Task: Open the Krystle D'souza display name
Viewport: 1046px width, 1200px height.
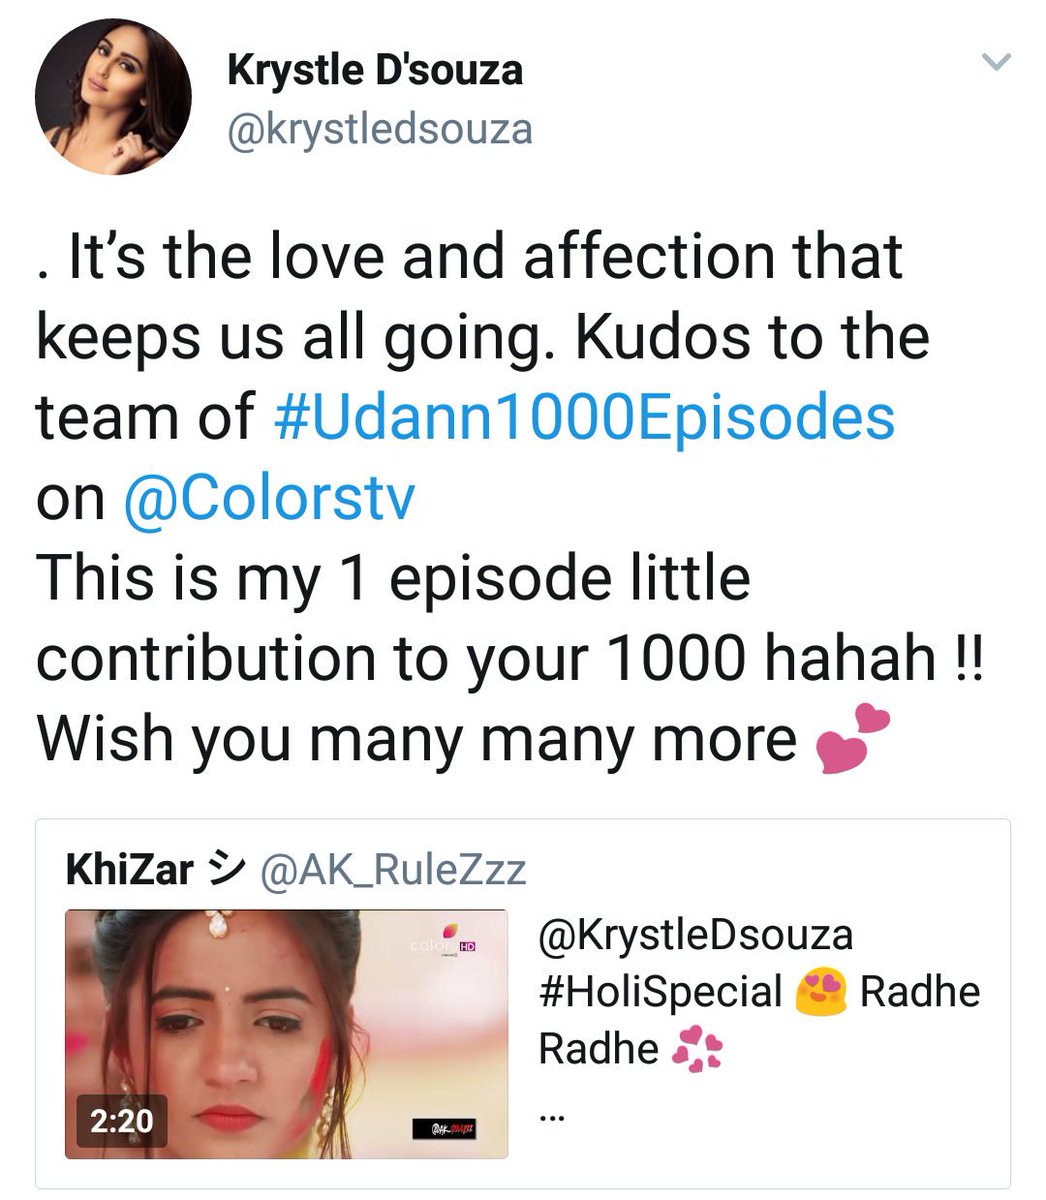Action: click(x=375, y=70)
